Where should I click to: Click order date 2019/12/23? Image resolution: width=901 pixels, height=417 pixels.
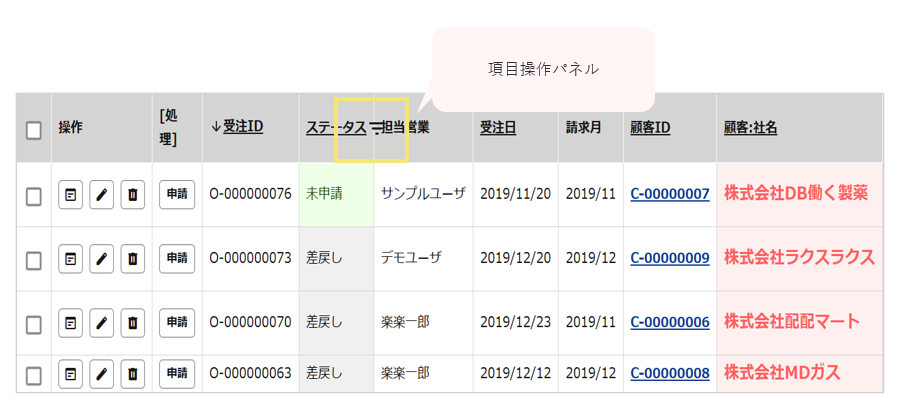(x=515, y=322)
